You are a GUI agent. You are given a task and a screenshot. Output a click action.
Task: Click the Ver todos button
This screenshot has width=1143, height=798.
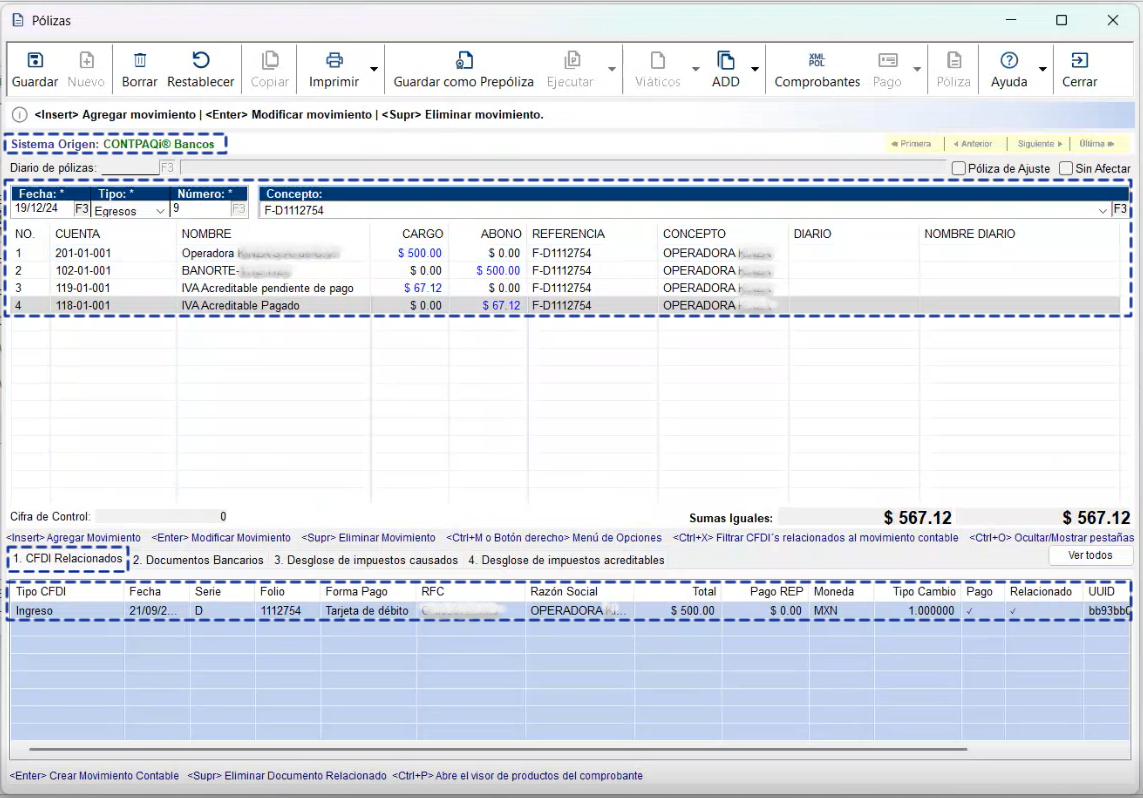tap(1090, 555)
